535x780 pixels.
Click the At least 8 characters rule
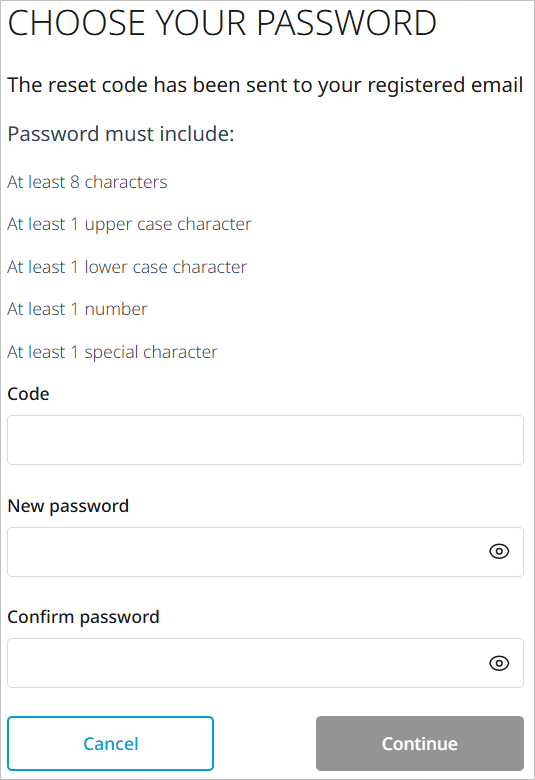(x=87, y=182)
